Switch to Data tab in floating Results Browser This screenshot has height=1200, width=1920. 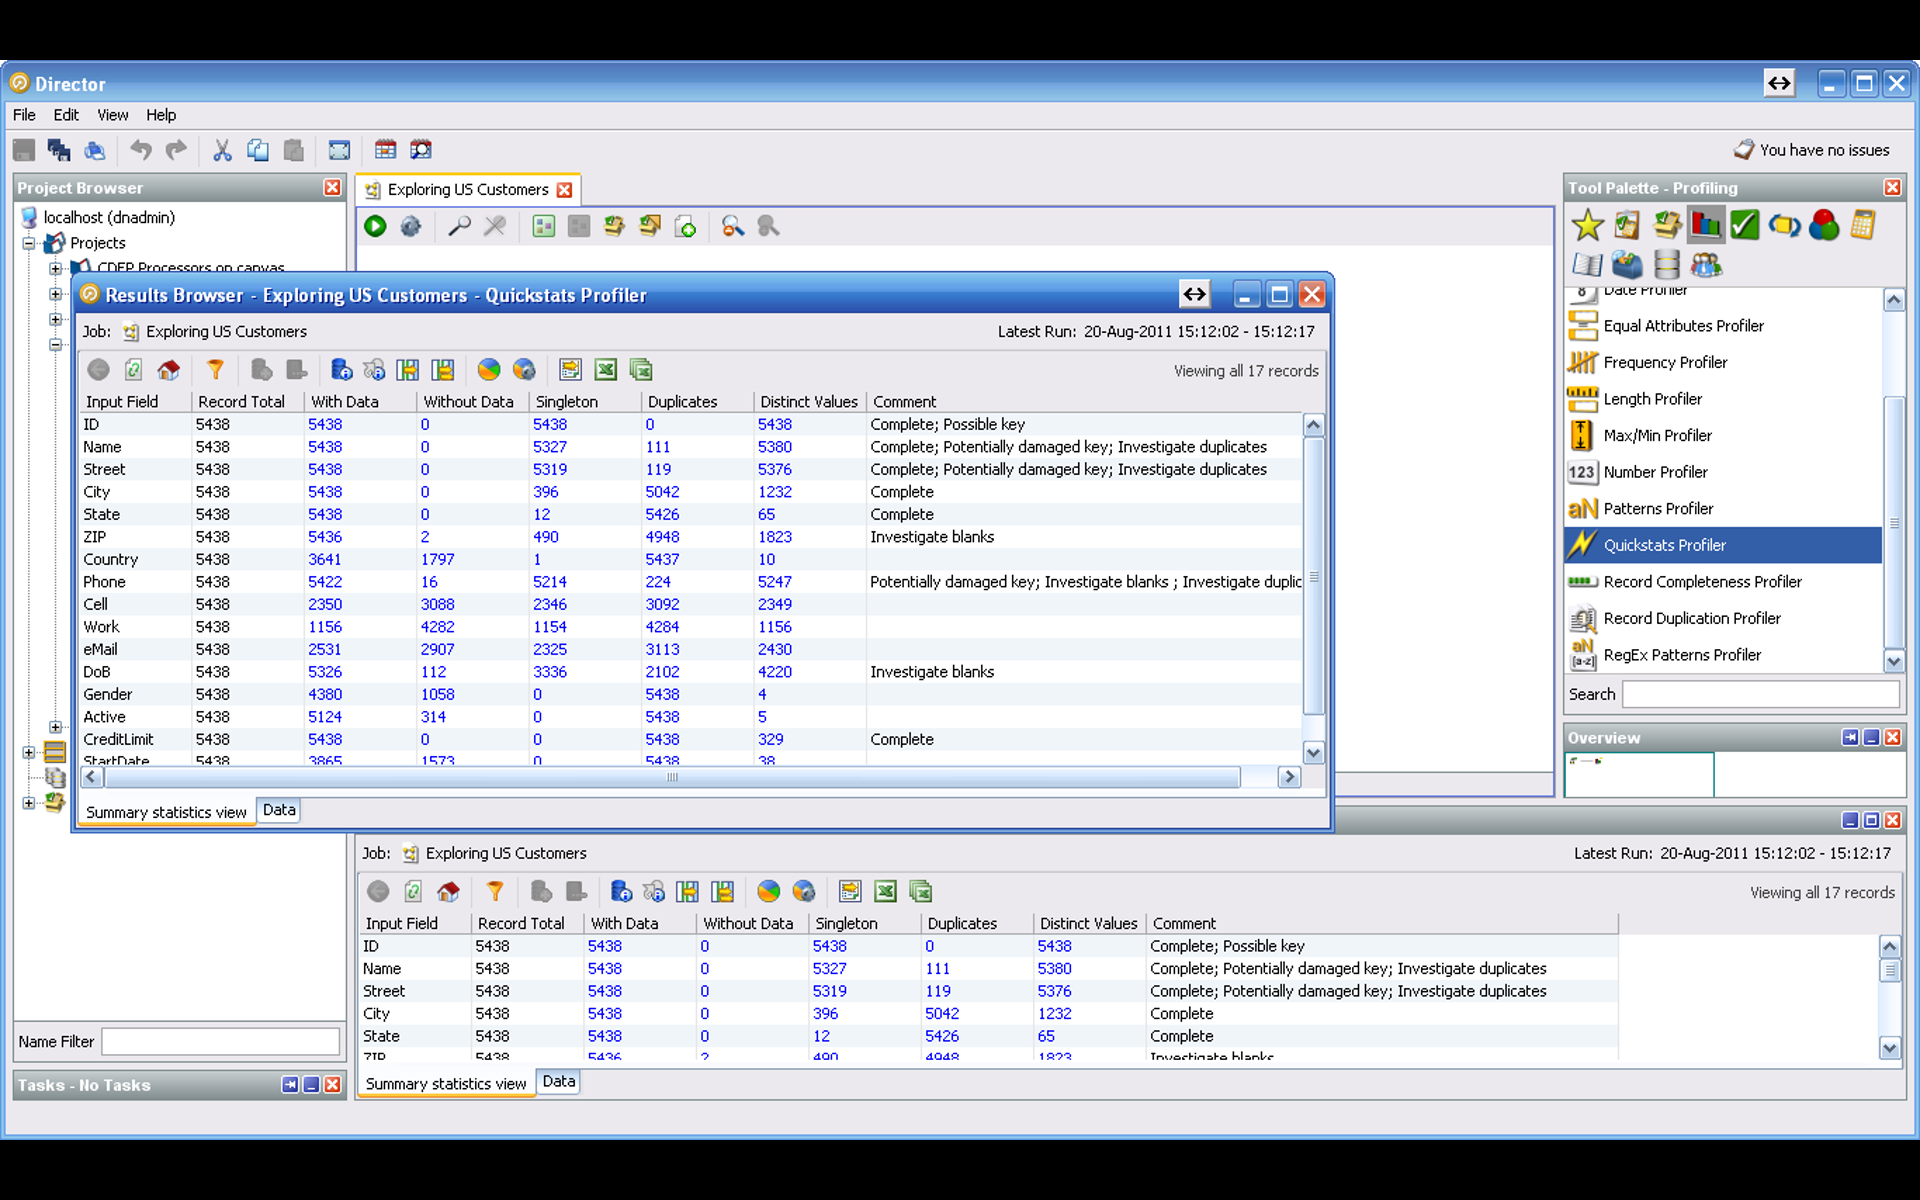point(279,810)
